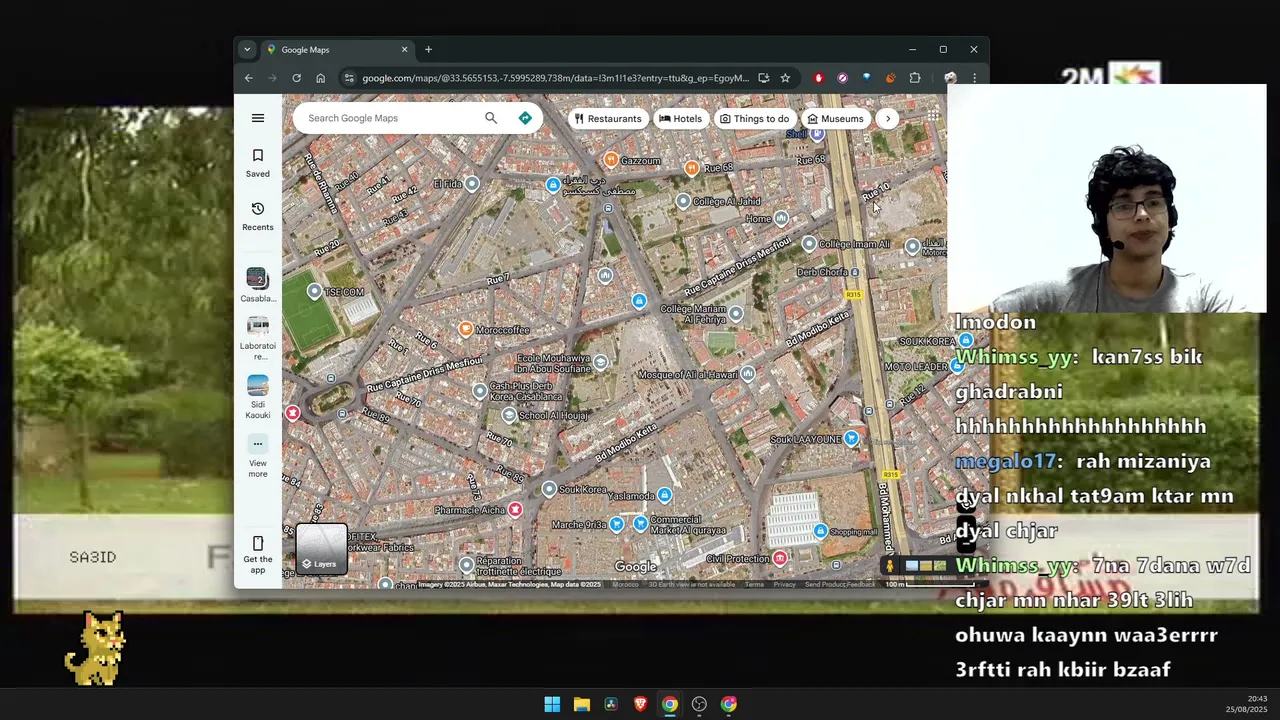Open Saved places in sidebar
The image size is (1280, 720).
[x=258, y=162]
